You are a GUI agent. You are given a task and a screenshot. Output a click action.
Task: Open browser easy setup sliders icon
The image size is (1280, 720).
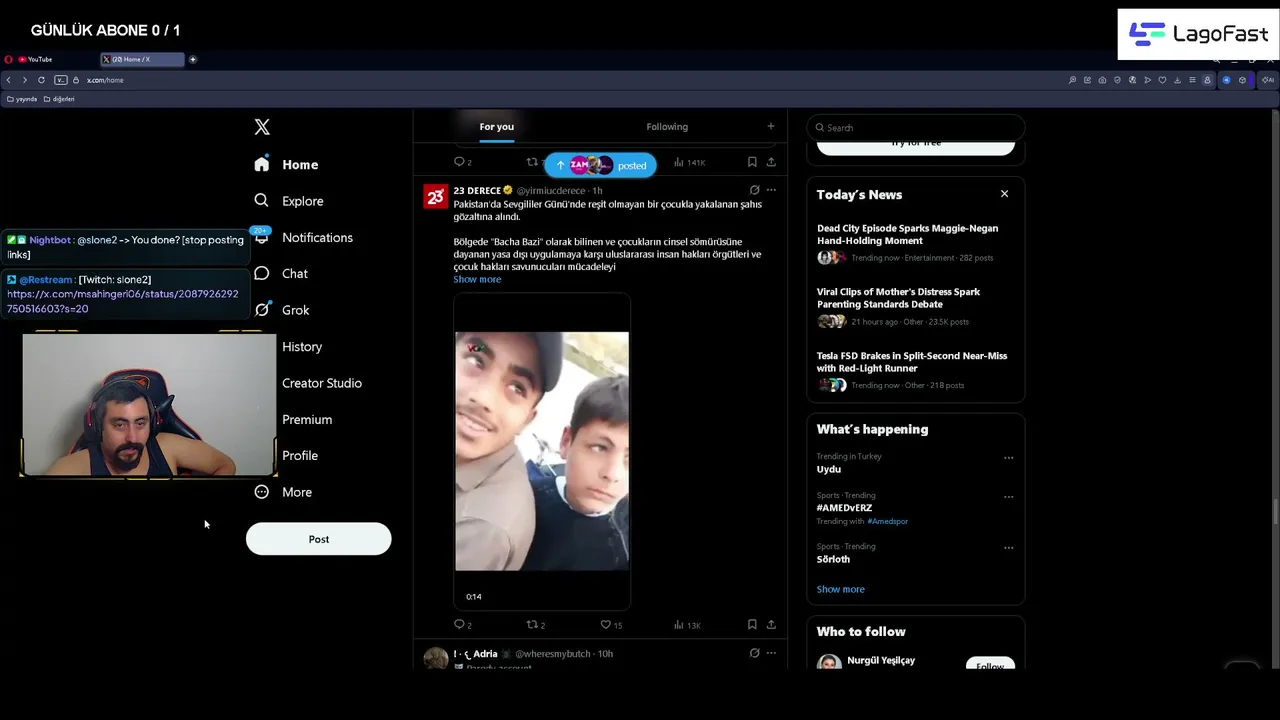point(1192,80)
